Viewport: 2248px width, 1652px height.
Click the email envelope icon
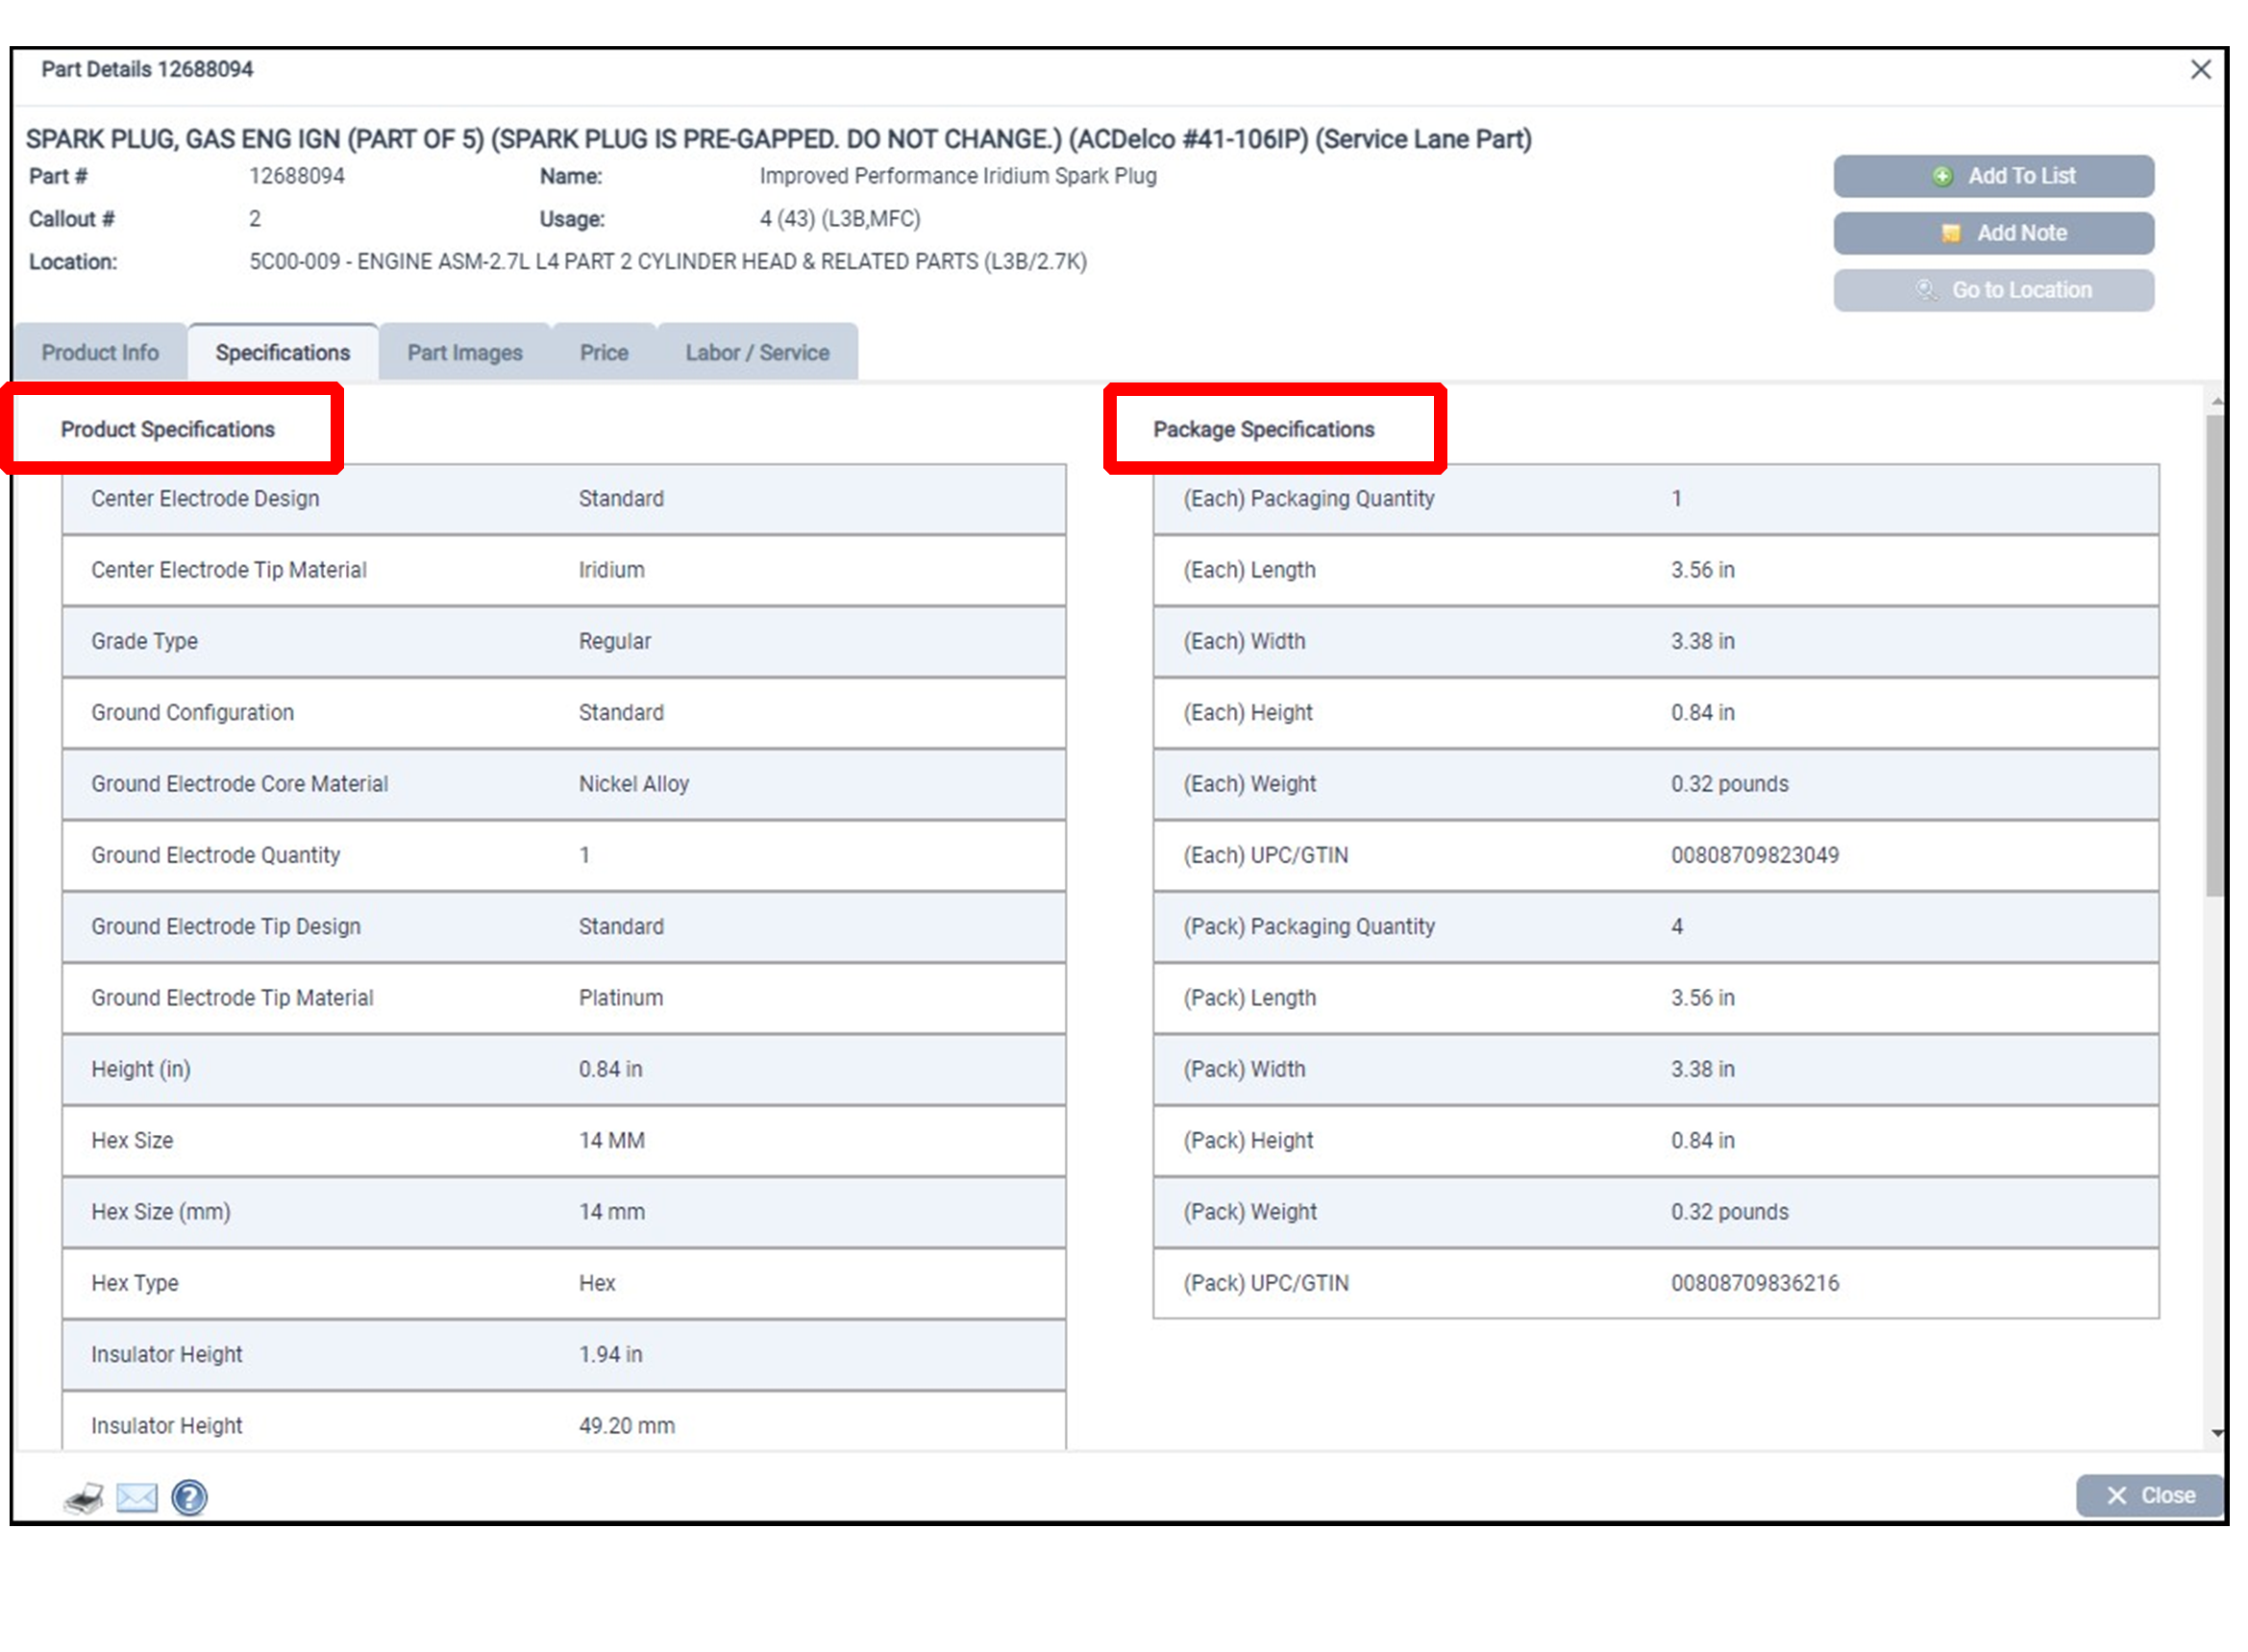tap(137, 1497)
